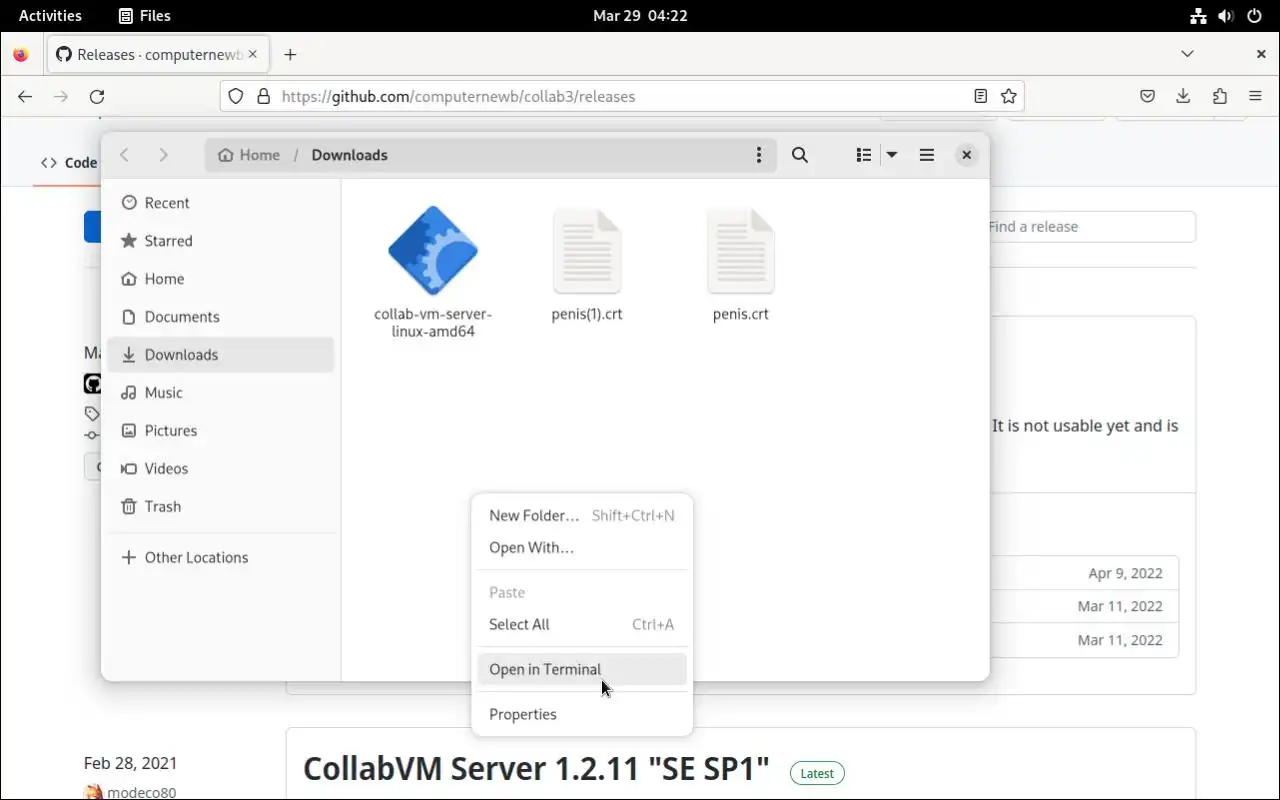Click the github.com URL address bar

pyautogui.click(x=622, y=96)
